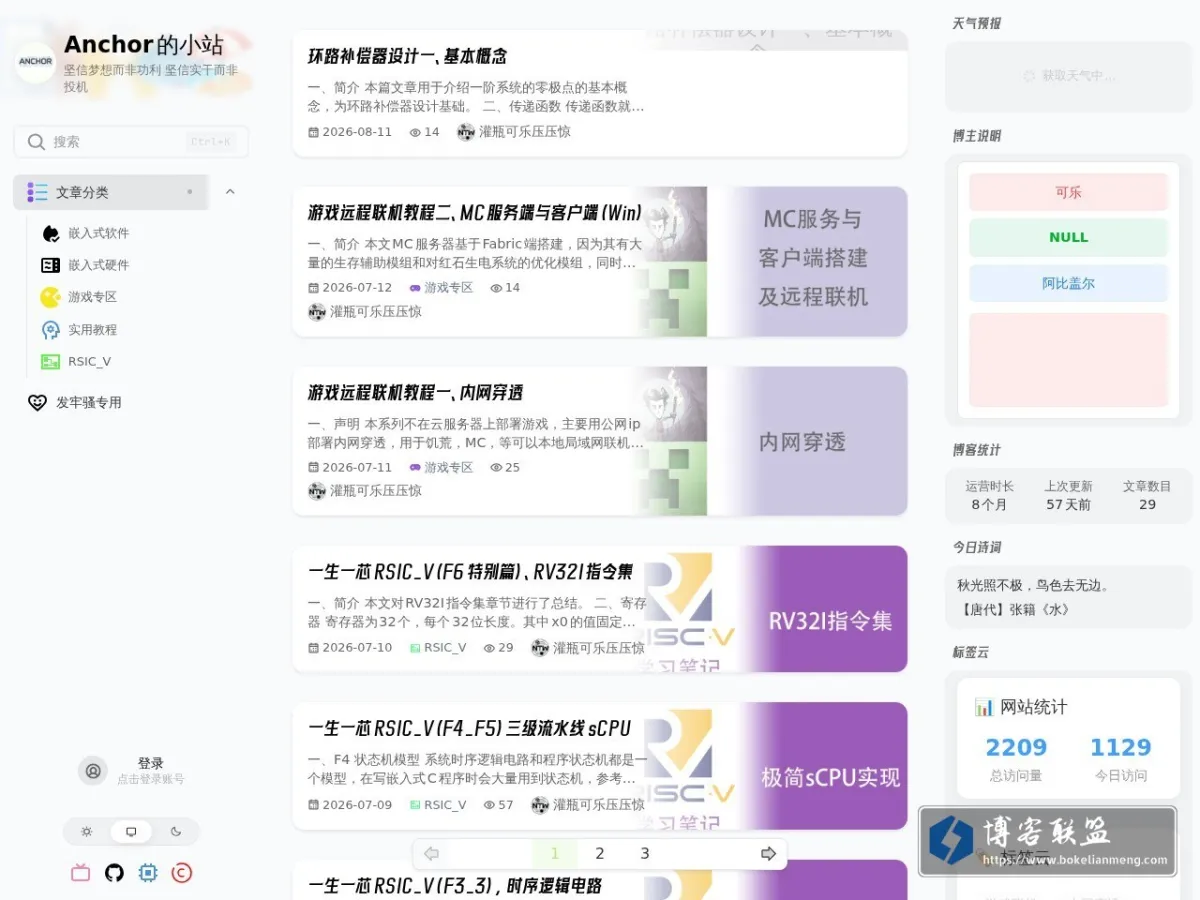Click the 内网穿透 cover thumbnail

click(x=775, y=441)
